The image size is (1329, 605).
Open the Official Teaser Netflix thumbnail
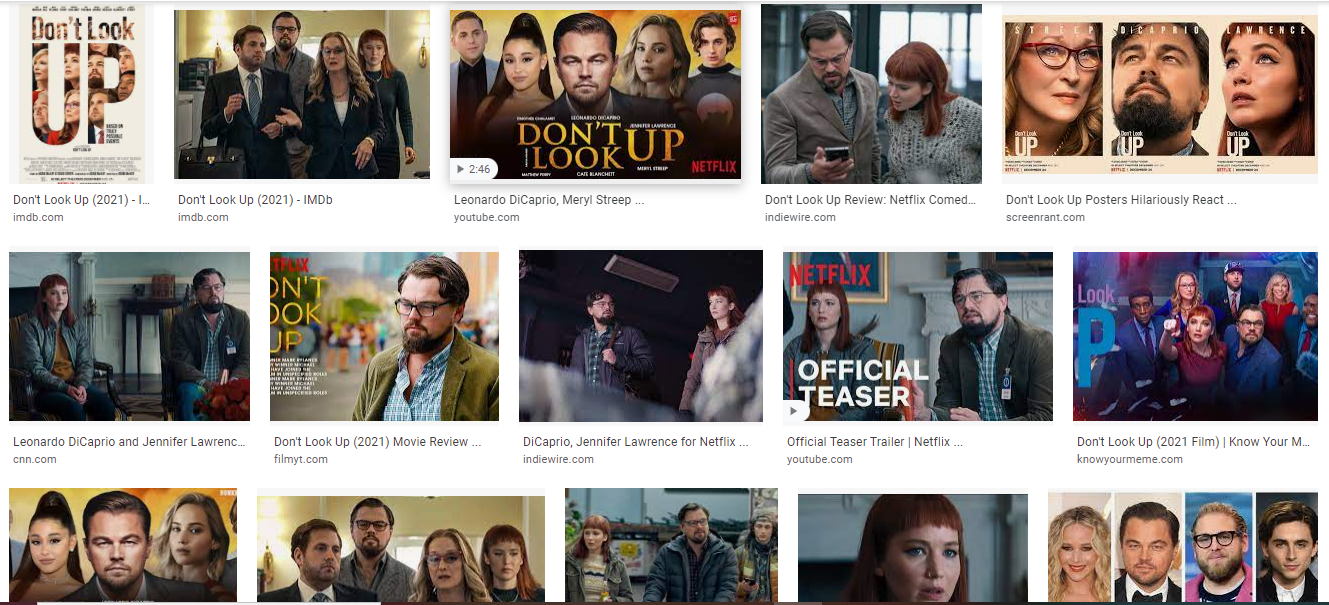(918, 336)
